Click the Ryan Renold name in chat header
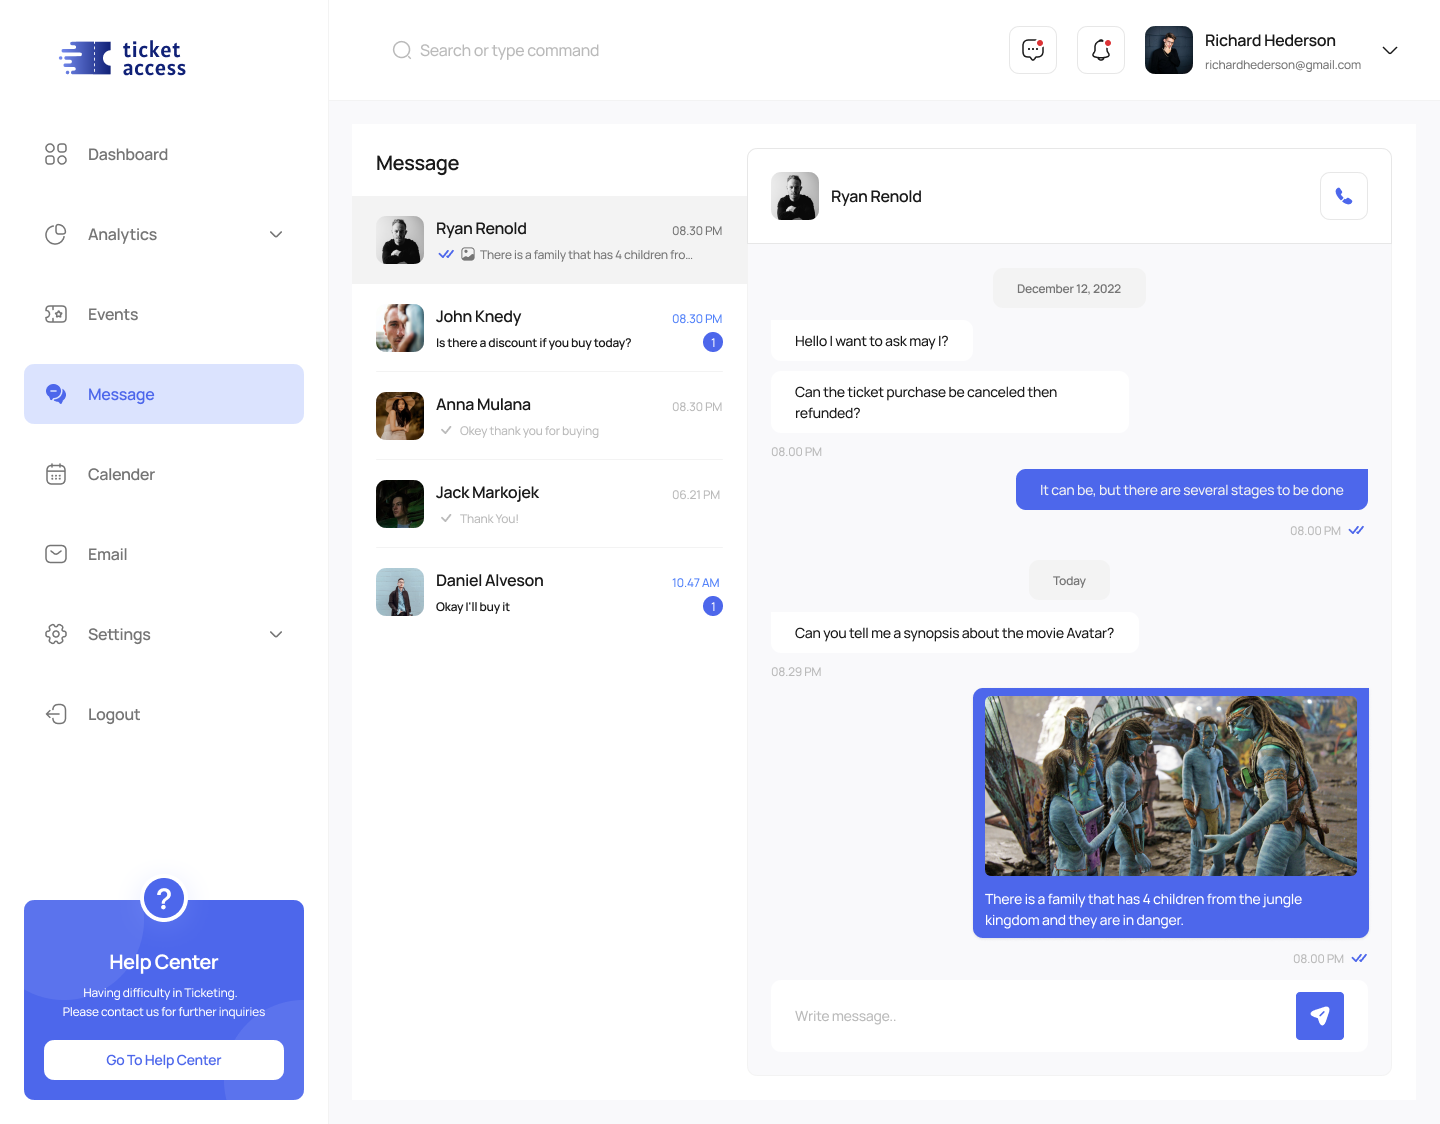The width and height of the screenshot is (1440, 1124). 876,196
